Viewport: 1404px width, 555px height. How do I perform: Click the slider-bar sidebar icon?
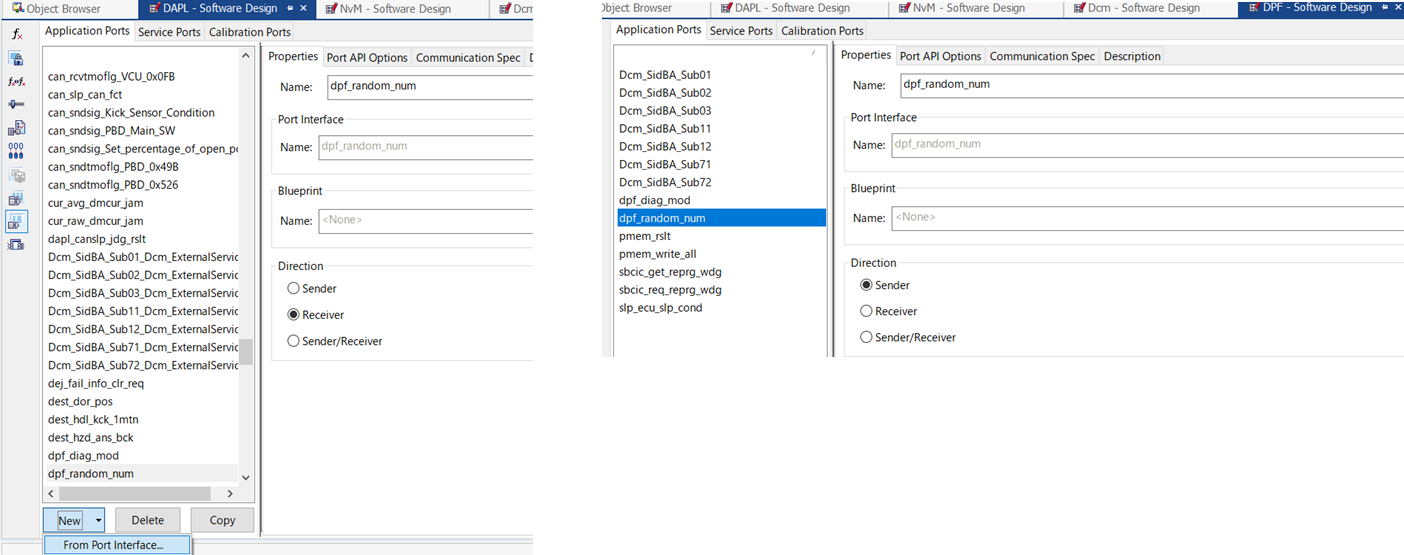point(16,105)
